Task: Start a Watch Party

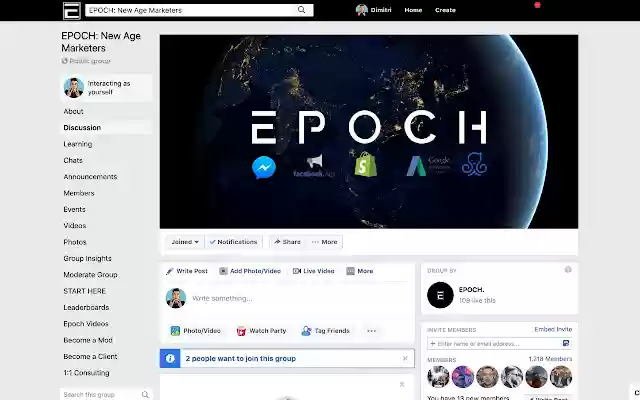Action: 262,331
